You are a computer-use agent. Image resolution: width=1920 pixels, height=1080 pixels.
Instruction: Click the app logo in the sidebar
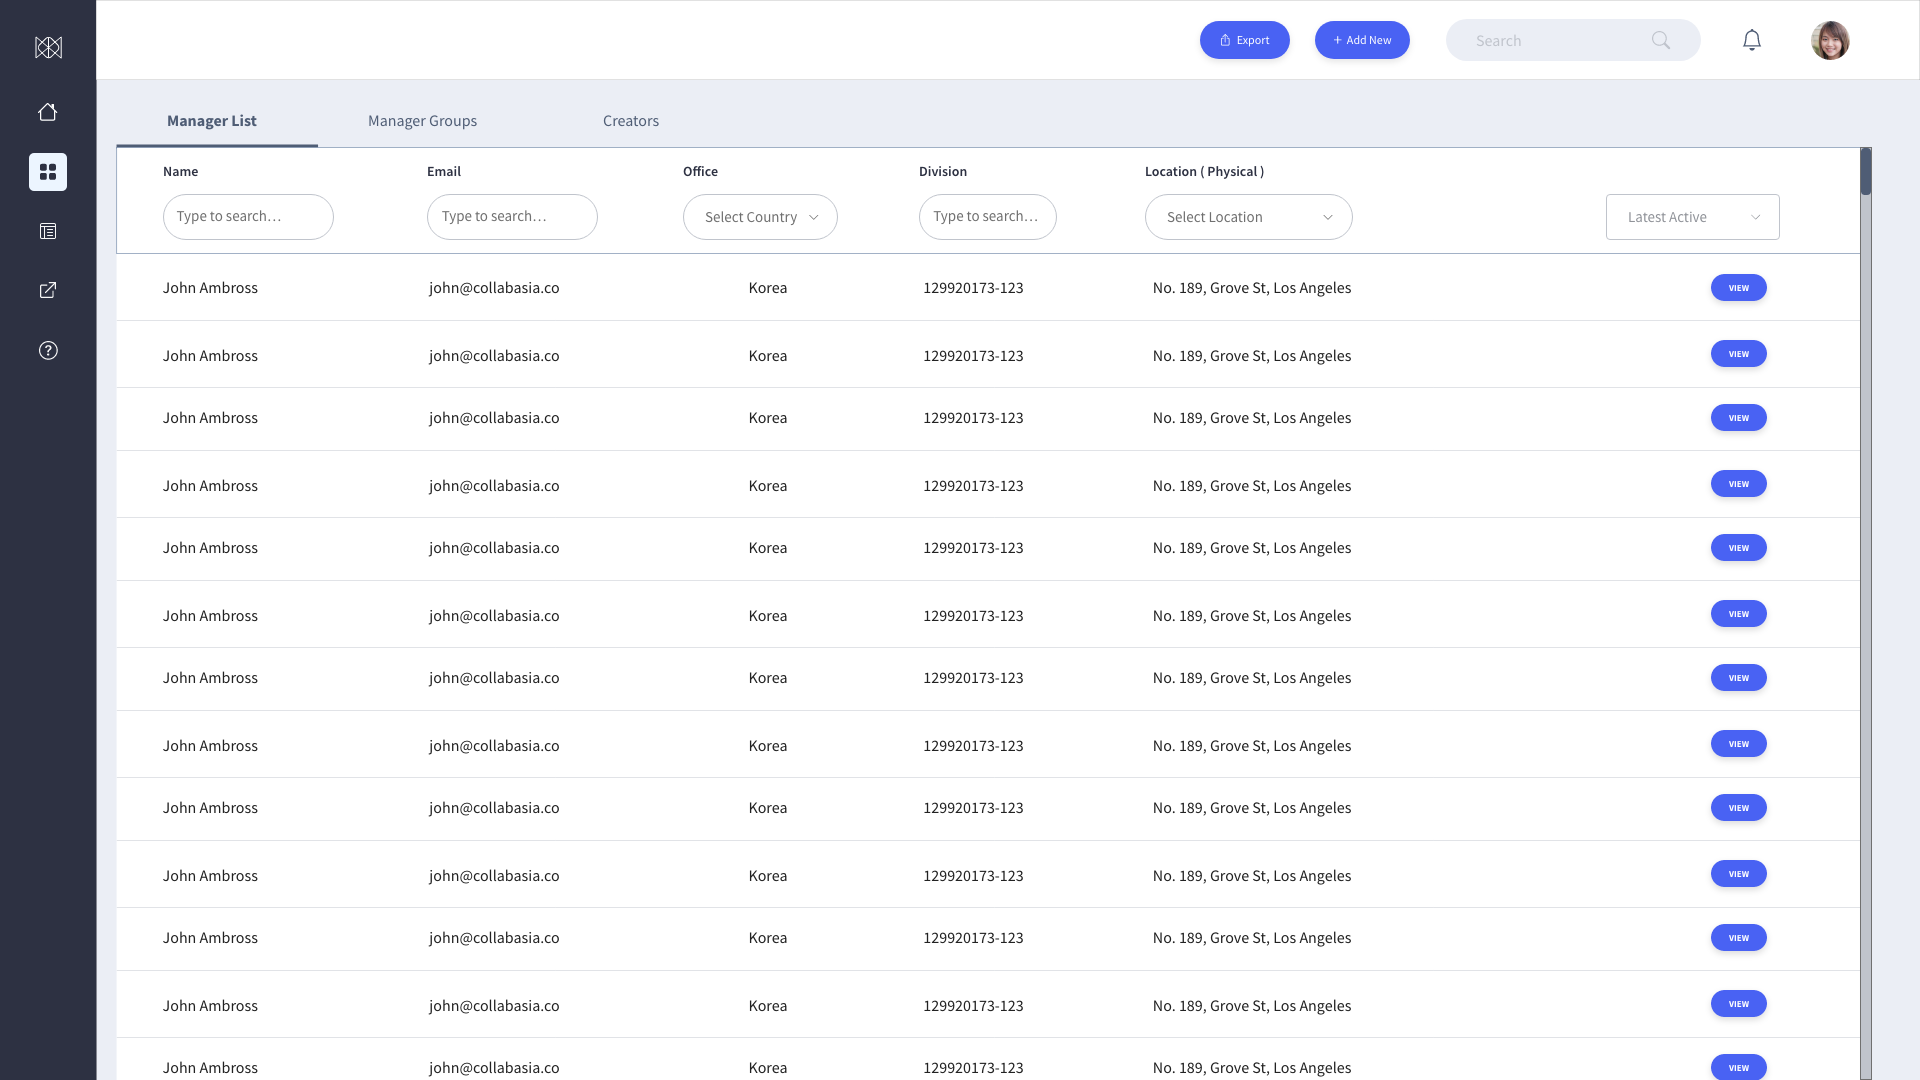(48, 47)
